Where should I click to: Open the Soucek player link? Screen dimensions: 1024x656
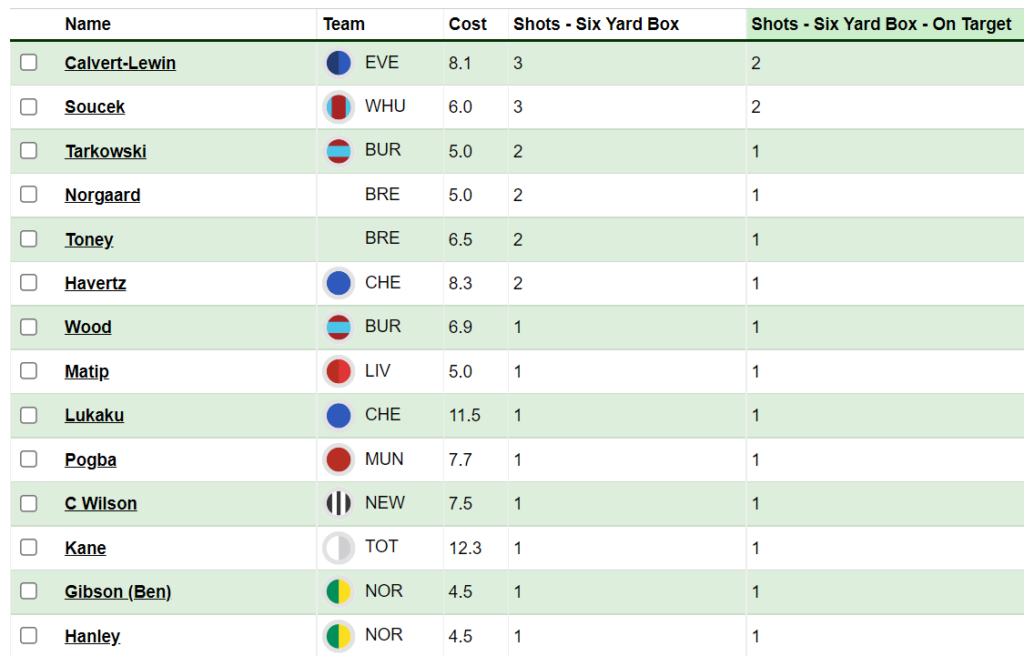pyautogui.click(x=95, y=107)
